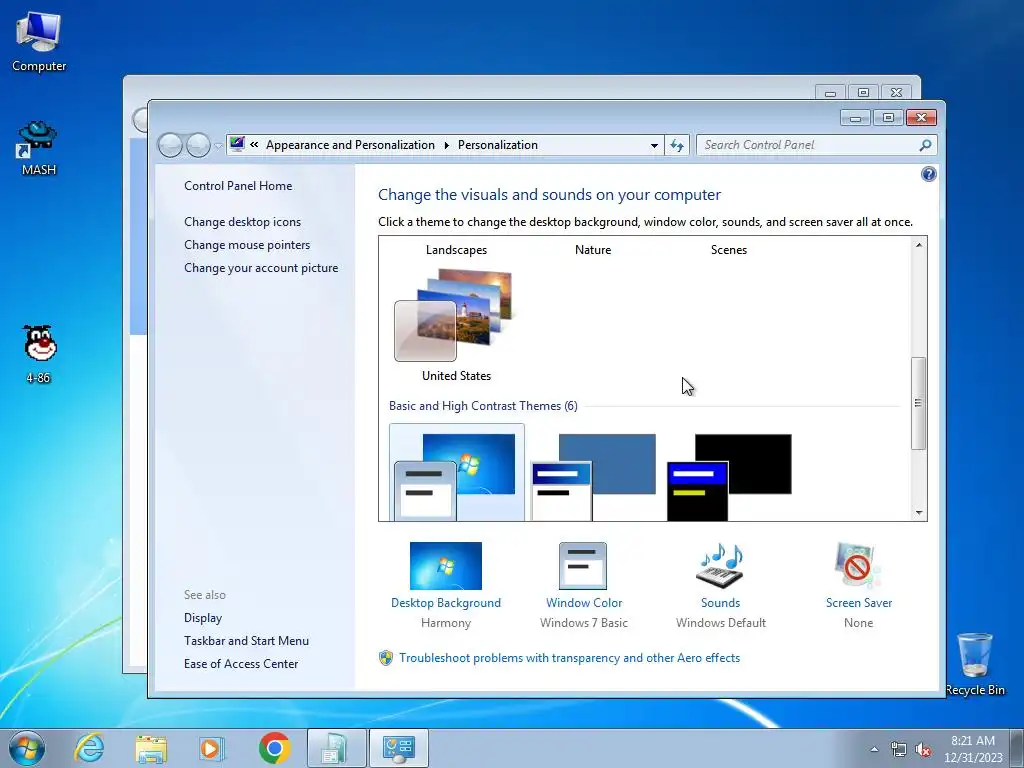Launch Google Chrome from taskbar
Screen dimensions: 1024x768
[275, 748]
